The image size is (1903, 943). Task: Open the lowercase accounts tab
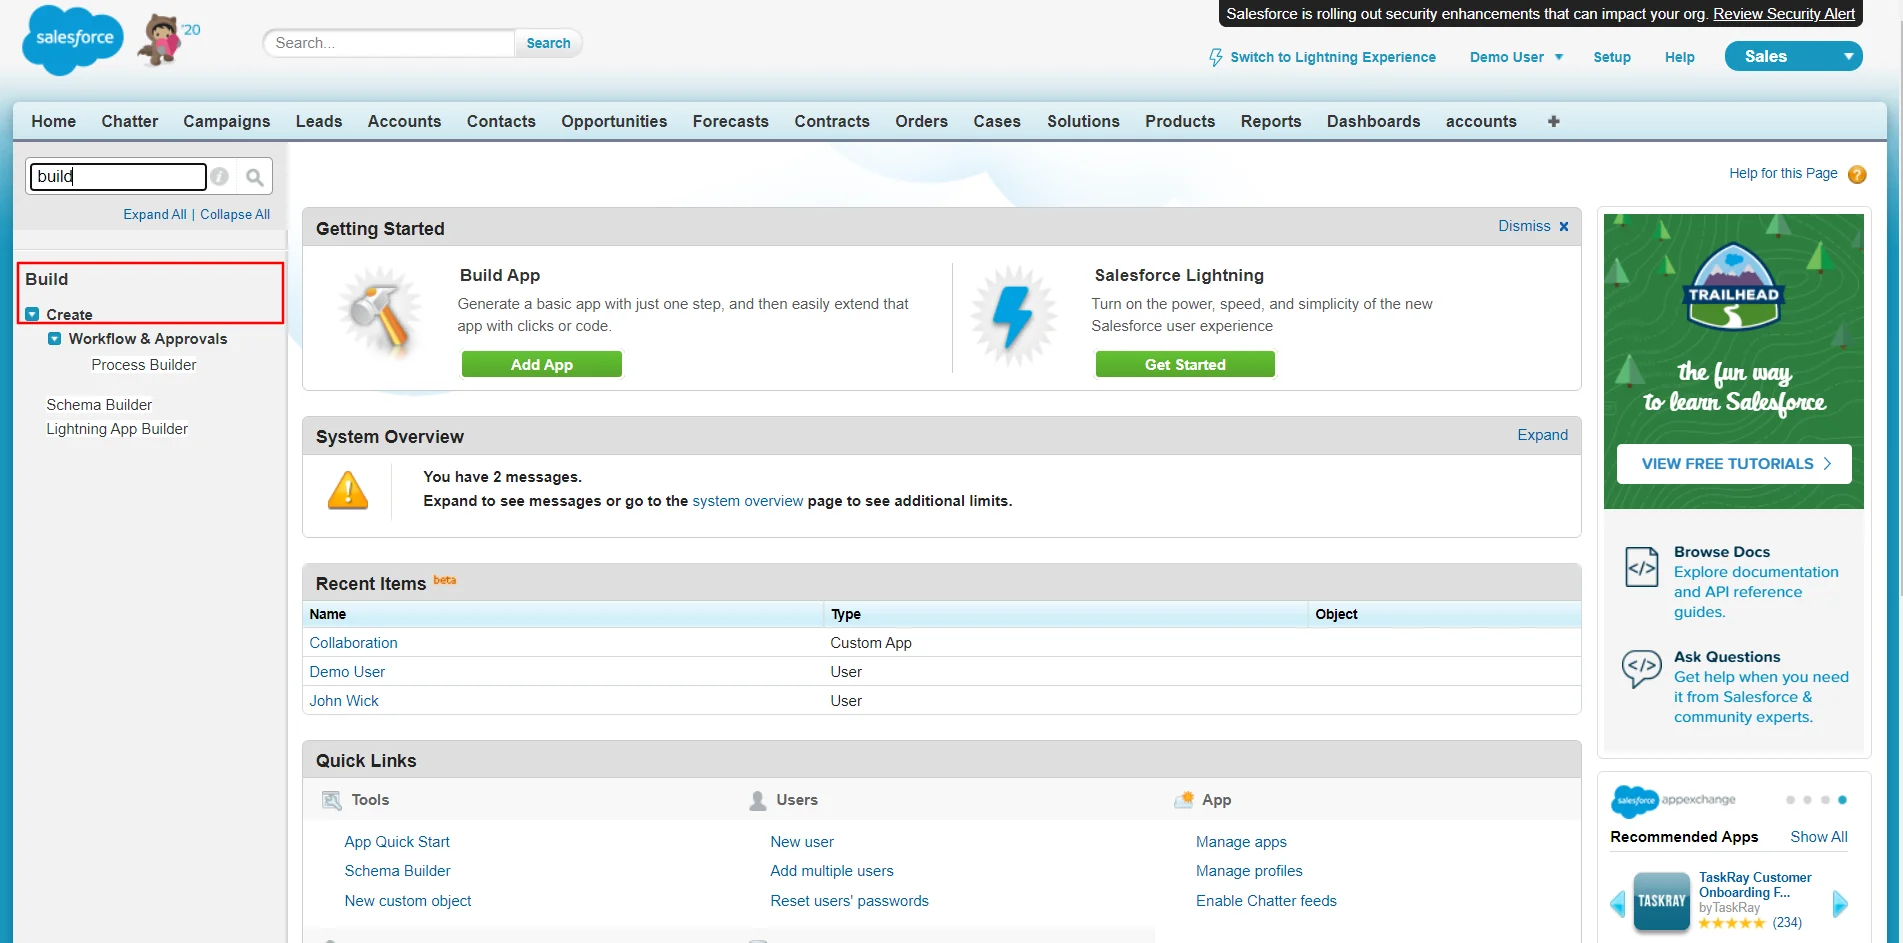pos(1481,121)
